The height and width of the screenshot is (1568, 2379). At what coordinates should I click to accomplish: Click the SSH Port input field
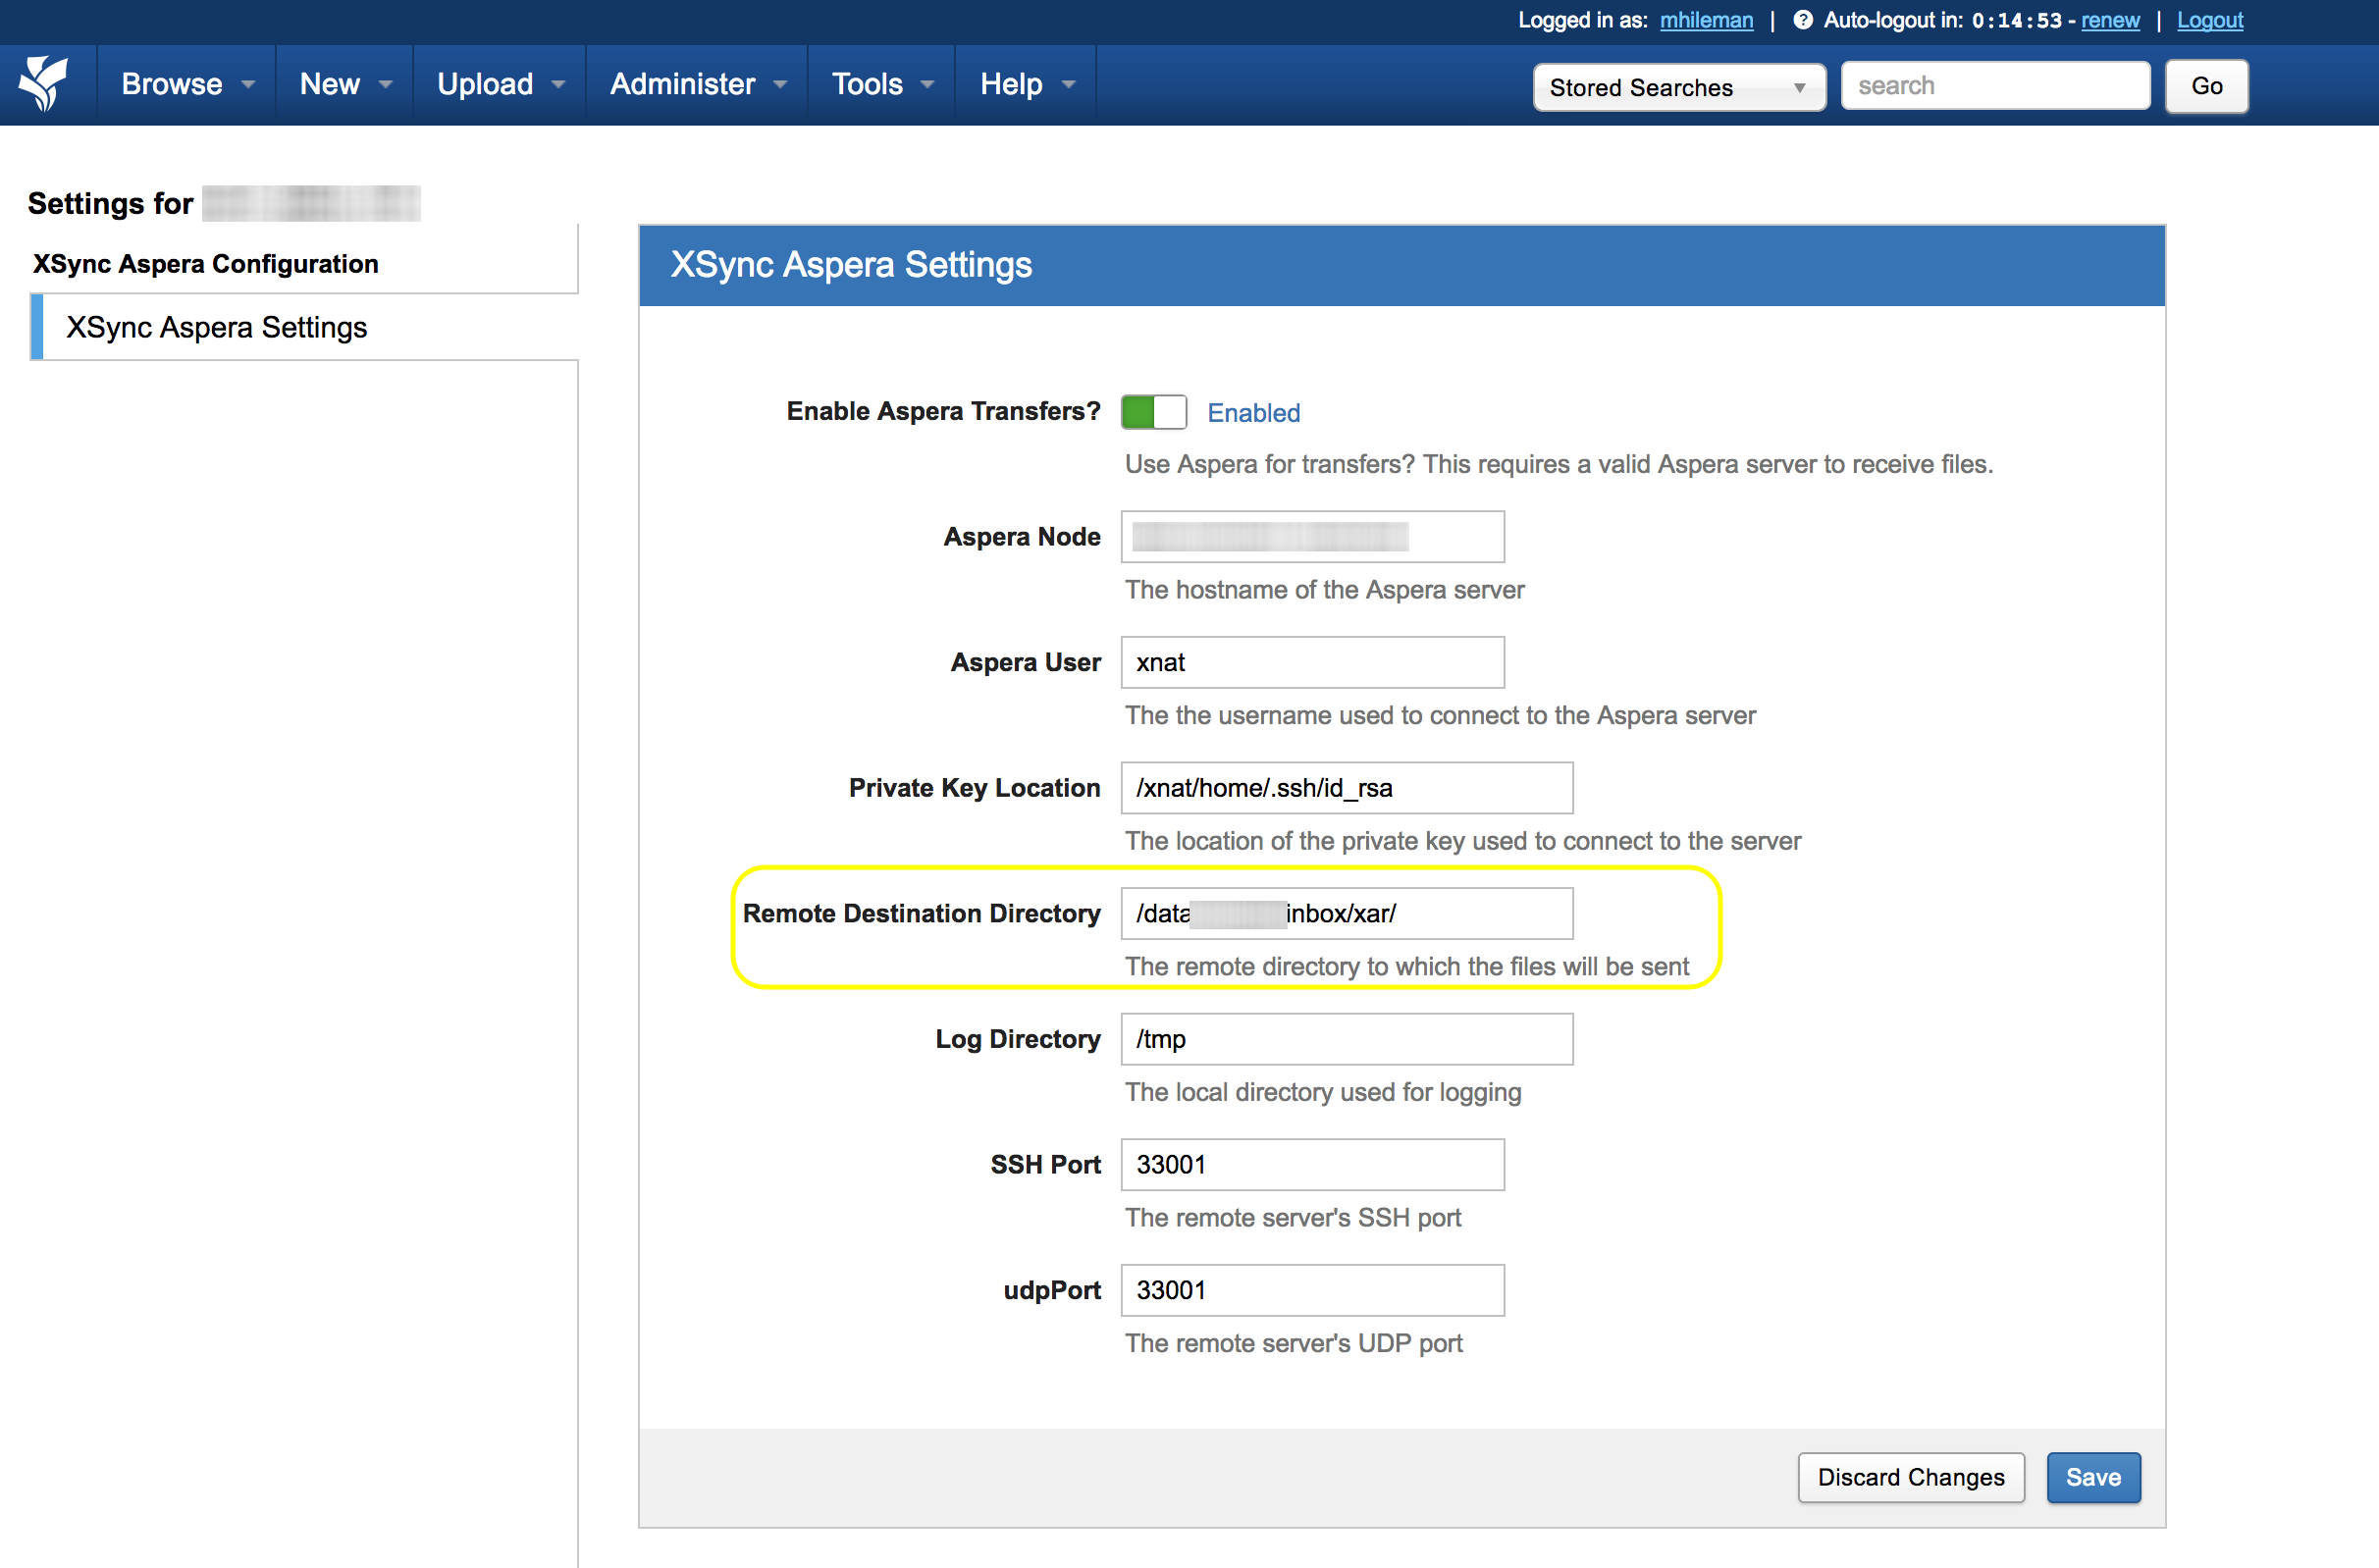click(x=1311, y=1164)
